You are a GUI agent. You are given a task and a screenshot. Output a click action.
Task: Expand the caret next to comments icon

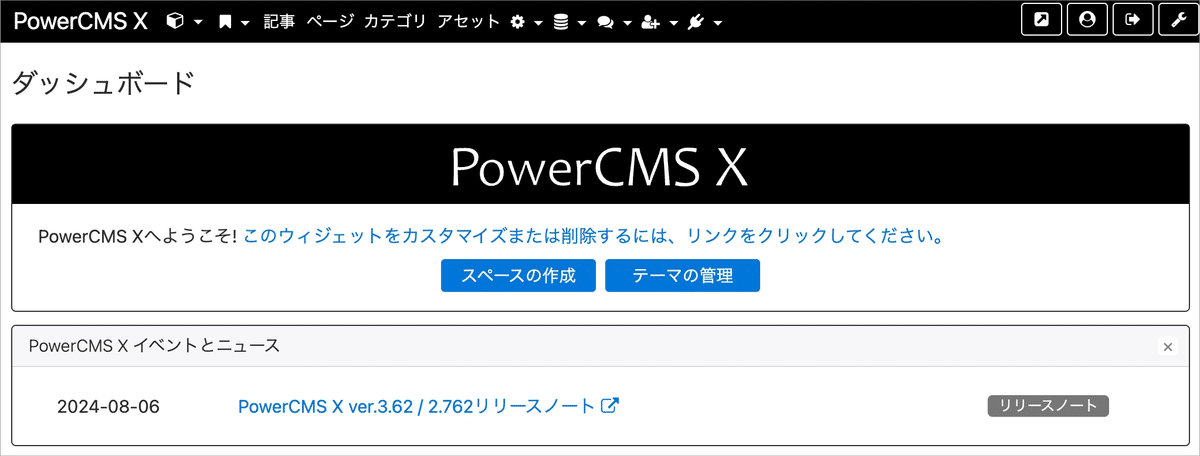[627, 22]
